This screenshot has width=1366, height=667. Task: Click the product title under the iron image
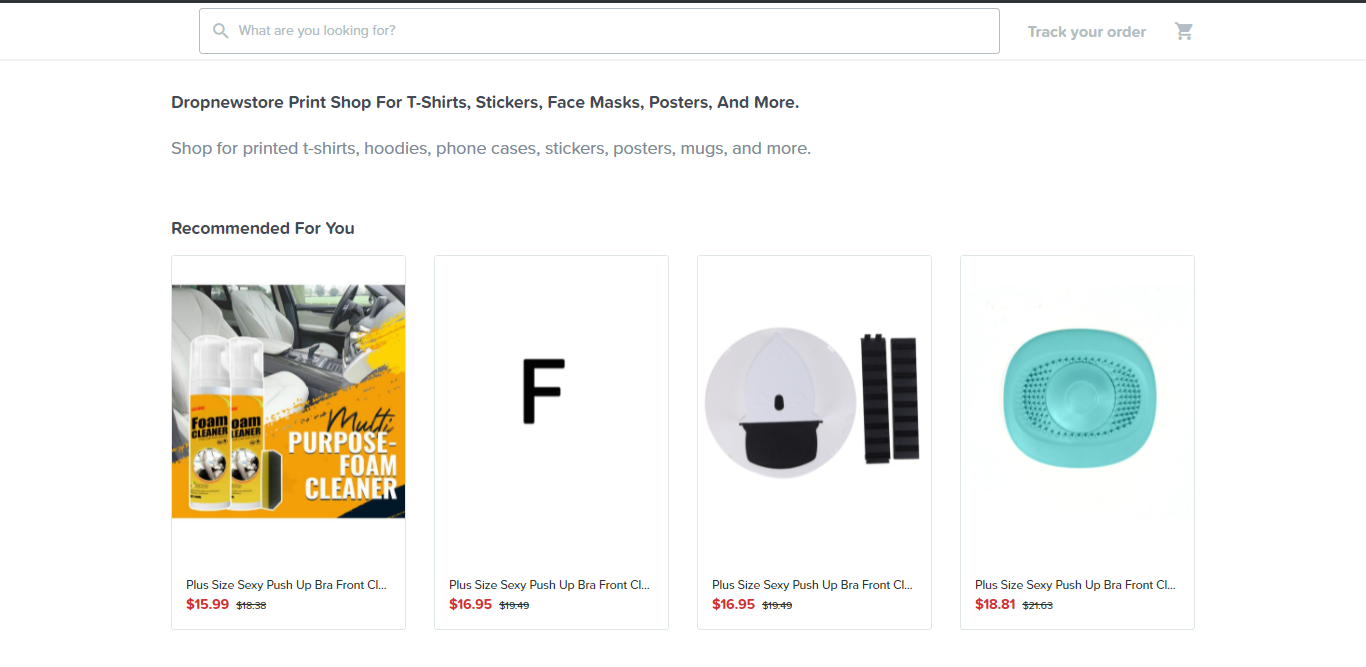(812, 585)
